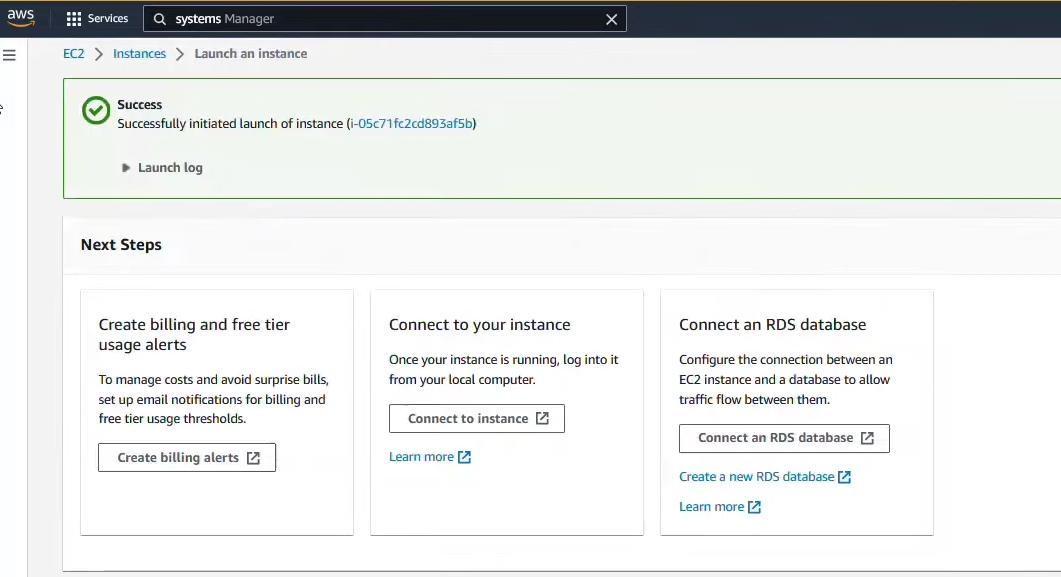Open the sidebar hamburger icon
Image resolution: width=1061 pixels, height=577 pixels.
(x=10, y=55)
